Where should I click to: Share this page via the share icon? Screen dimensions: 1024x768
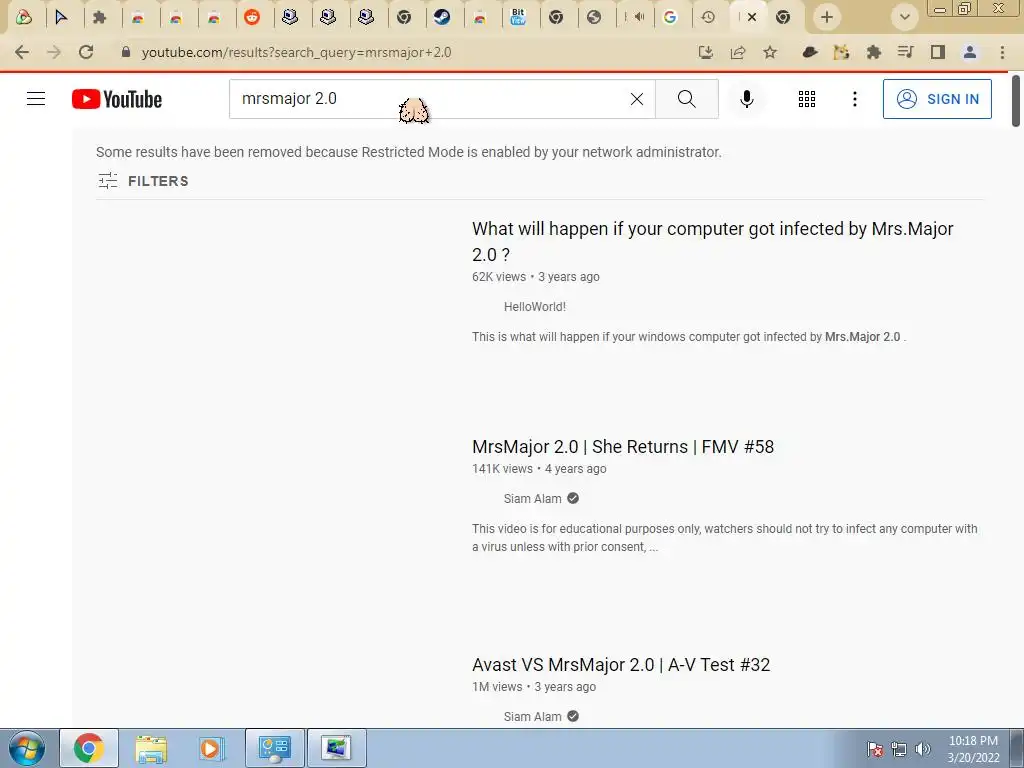[x=738, y=52]
